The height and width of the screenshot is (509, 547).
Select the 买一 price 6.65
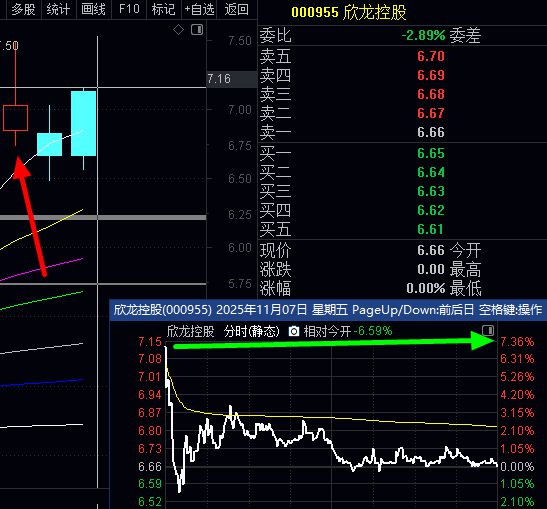pos(431,153)
